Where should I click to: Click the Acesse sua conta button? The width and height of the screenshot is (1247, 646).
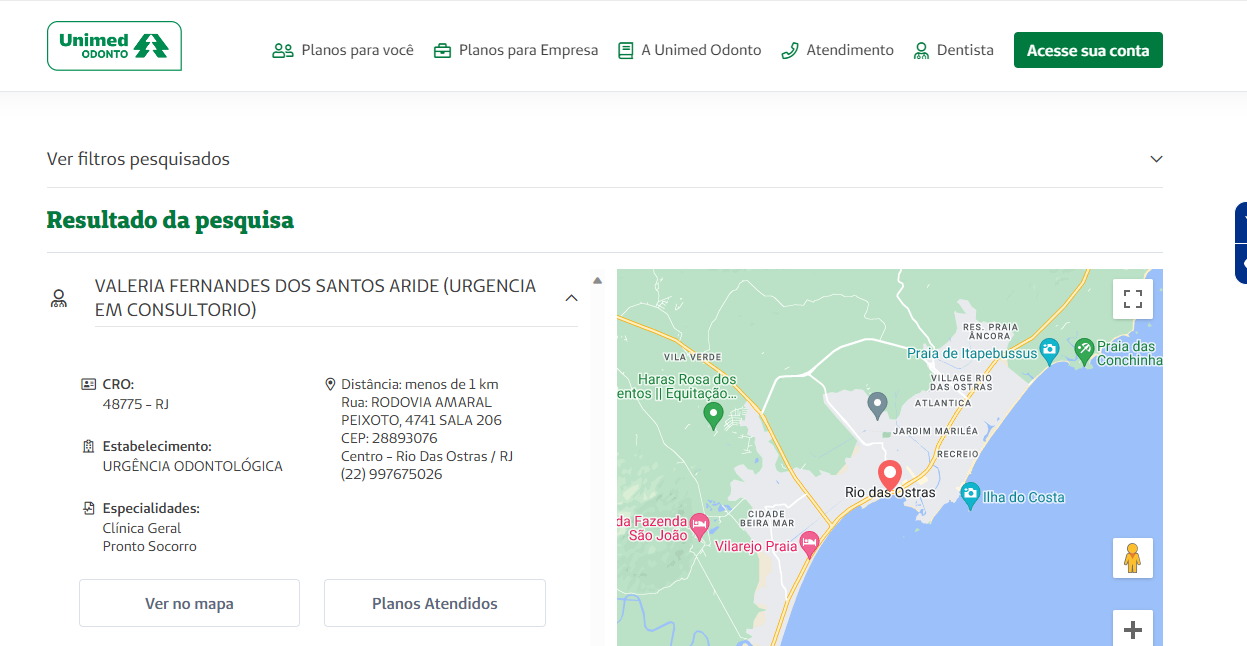pos(1088,50)
